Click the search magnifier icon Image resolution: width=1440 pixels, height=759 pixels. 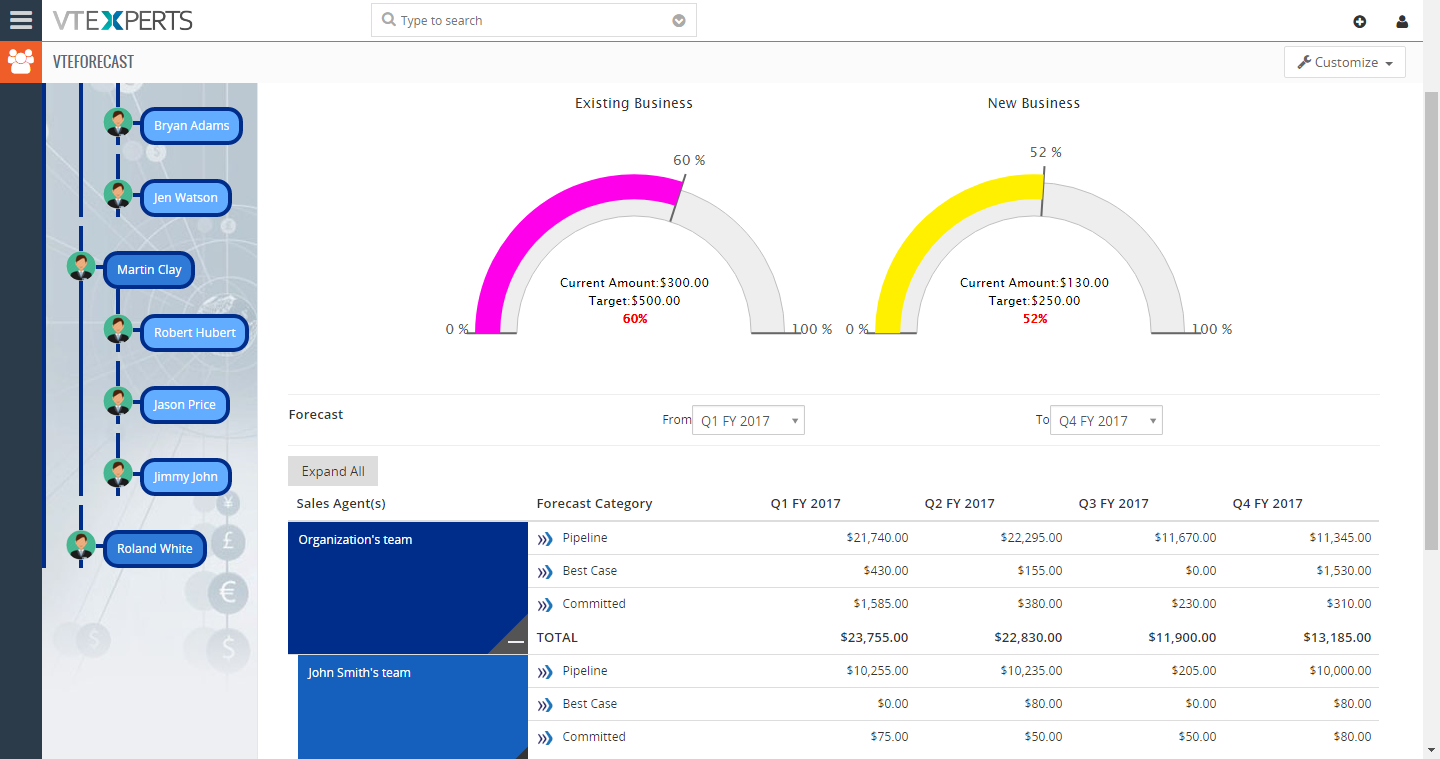388,20
